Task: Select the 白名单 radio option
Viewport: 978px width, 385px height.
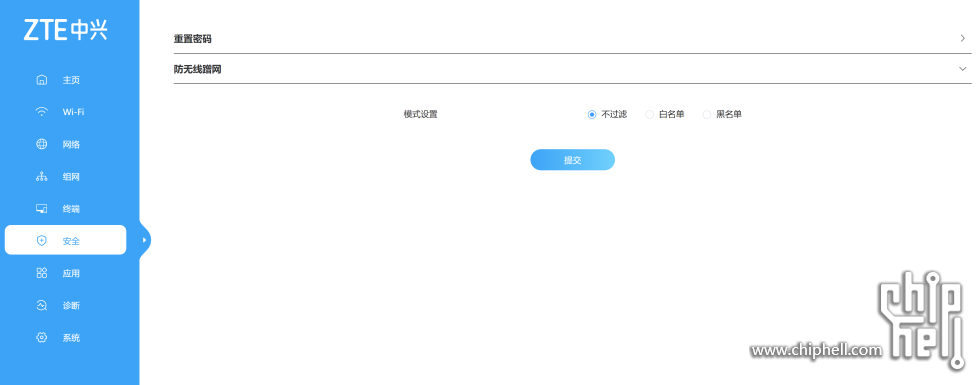Action: pyautogui.click(x=649, y=115)
